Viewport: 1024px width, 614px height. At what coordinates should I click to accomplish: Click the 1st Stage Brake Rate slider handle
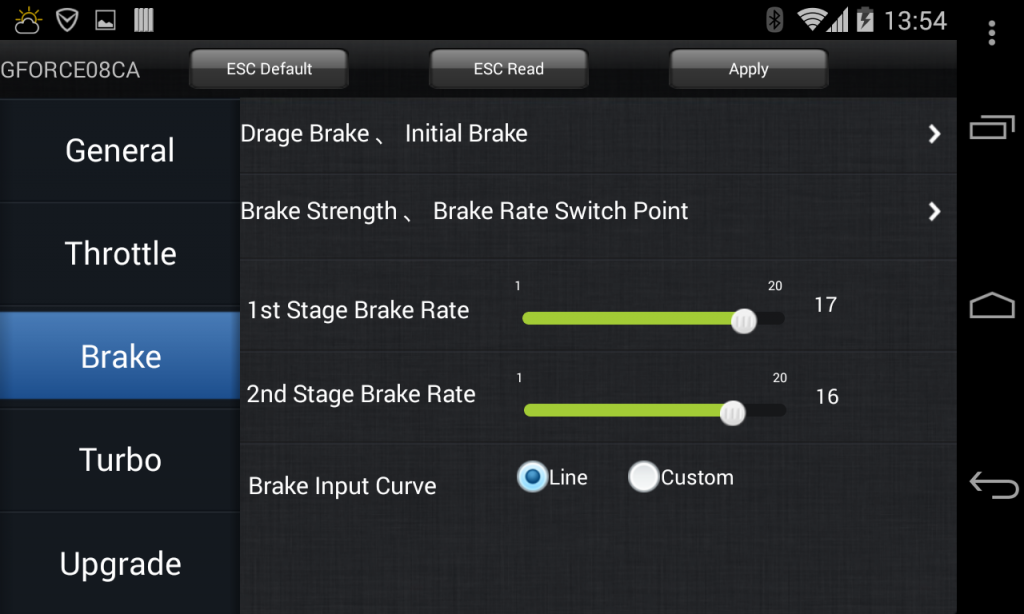pos(743,321)
